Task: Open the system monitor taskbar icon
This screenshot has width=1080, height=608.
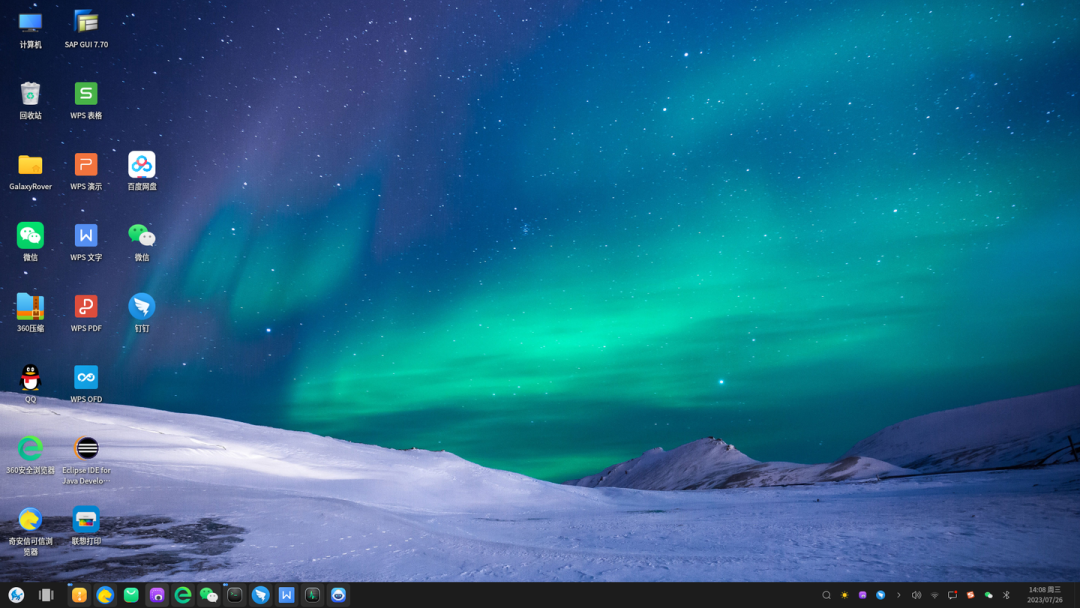Action: [312, 595]
